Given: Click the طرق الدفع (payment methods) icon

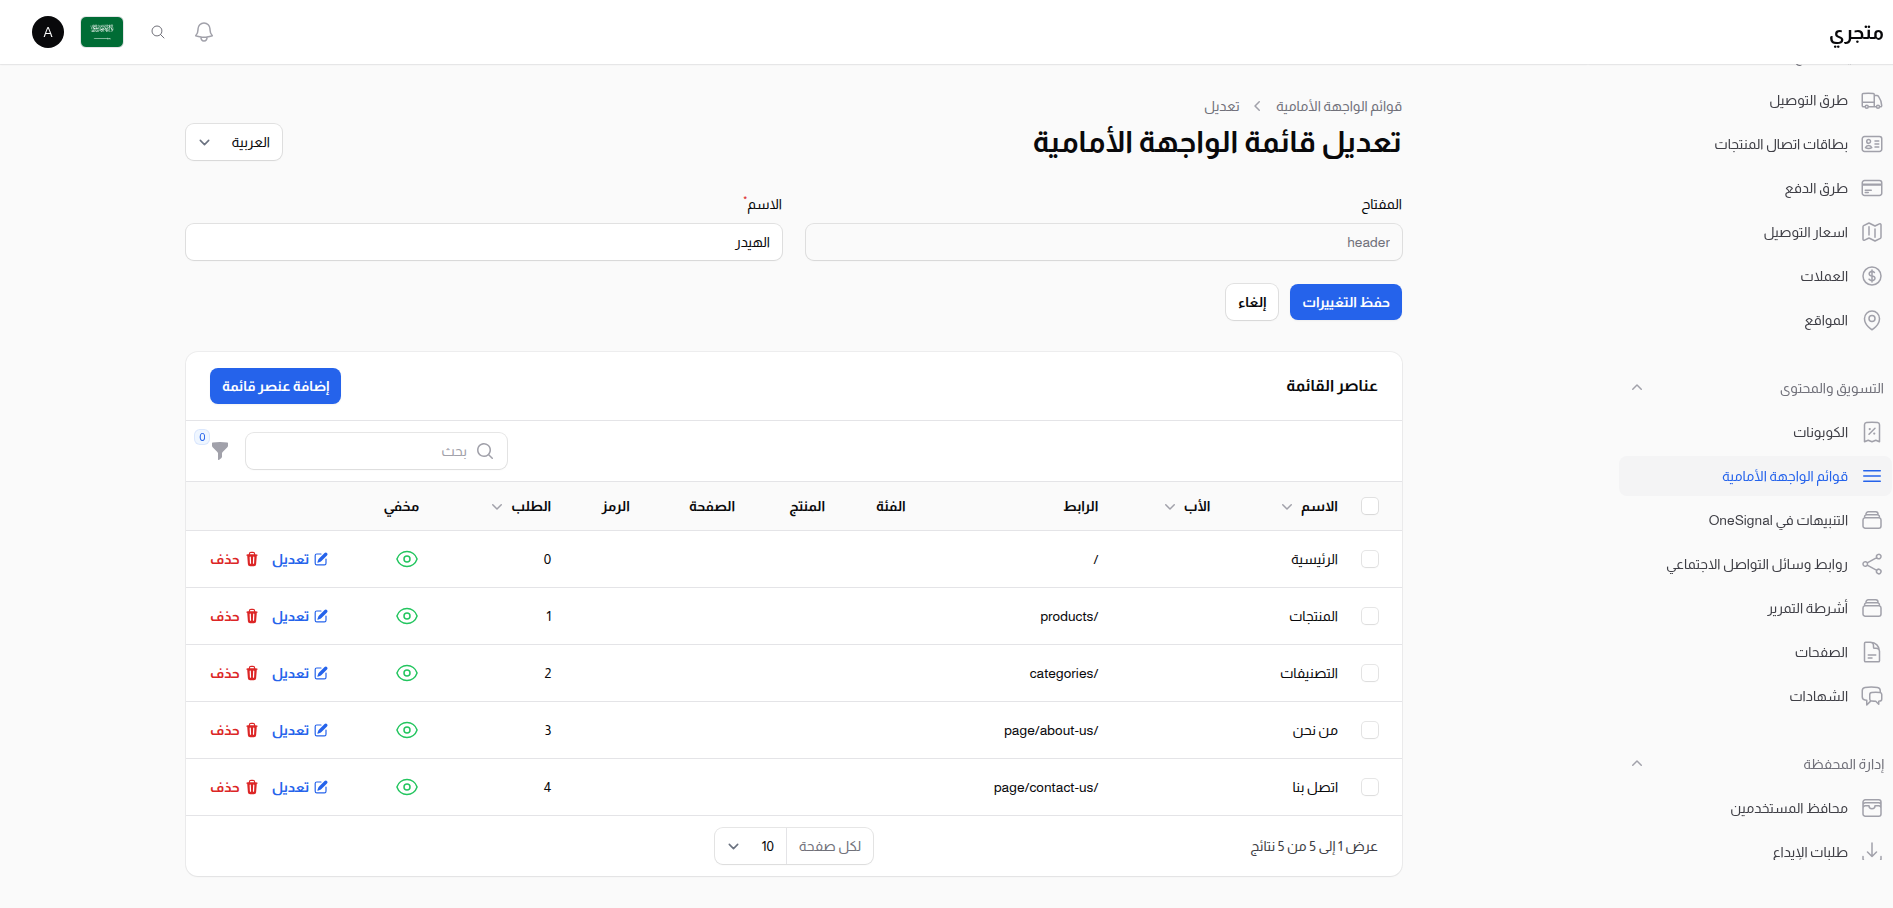Looking at the screenshot, I should point(1872,188).
